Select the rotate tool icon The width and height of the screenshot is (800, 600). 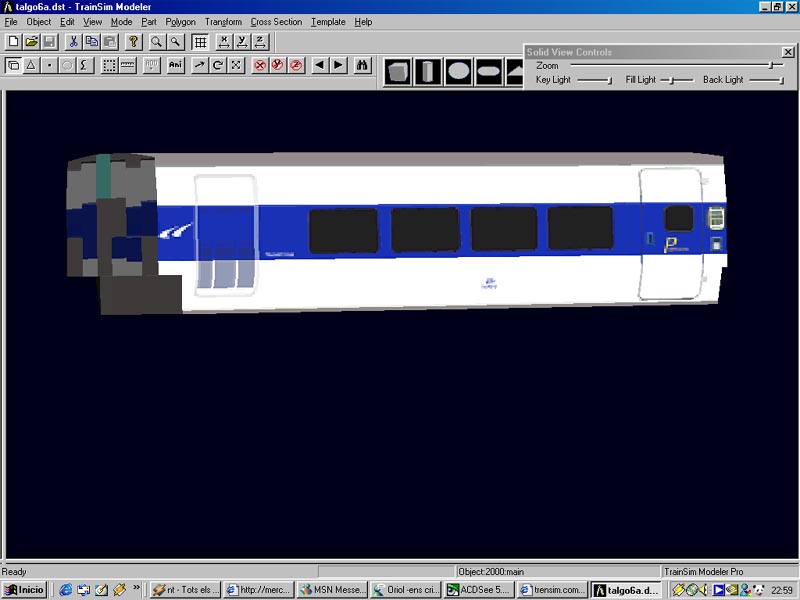pos(218,65)
